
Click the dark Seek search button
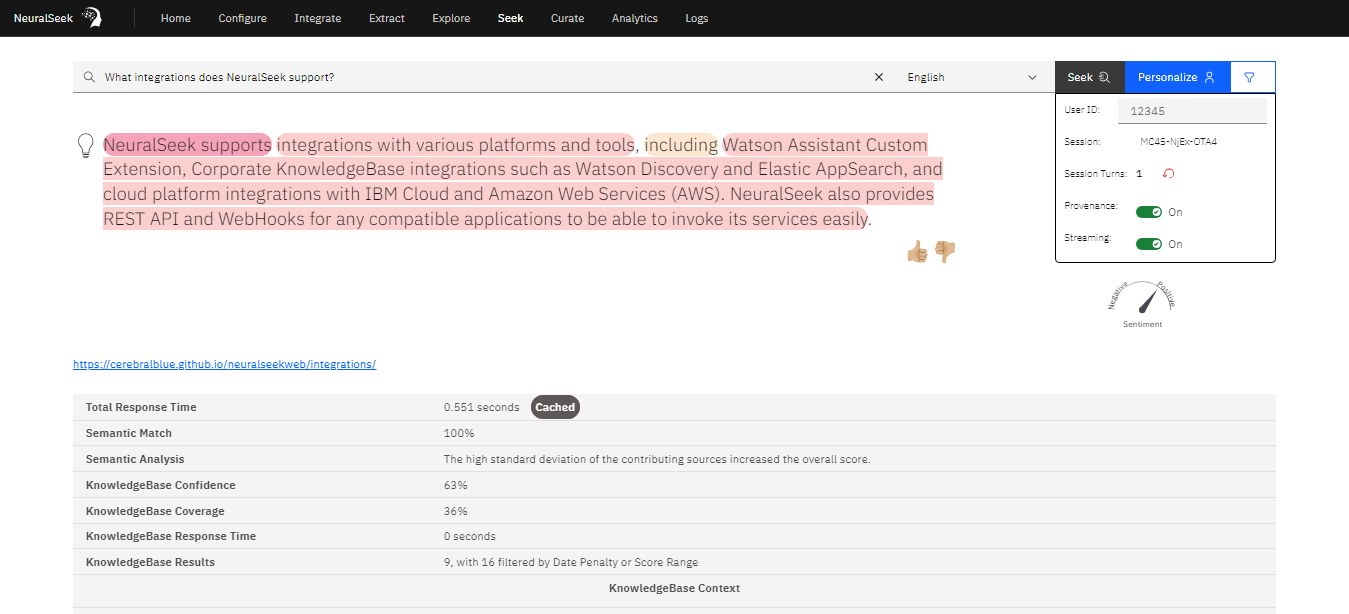coord(1090,77)
